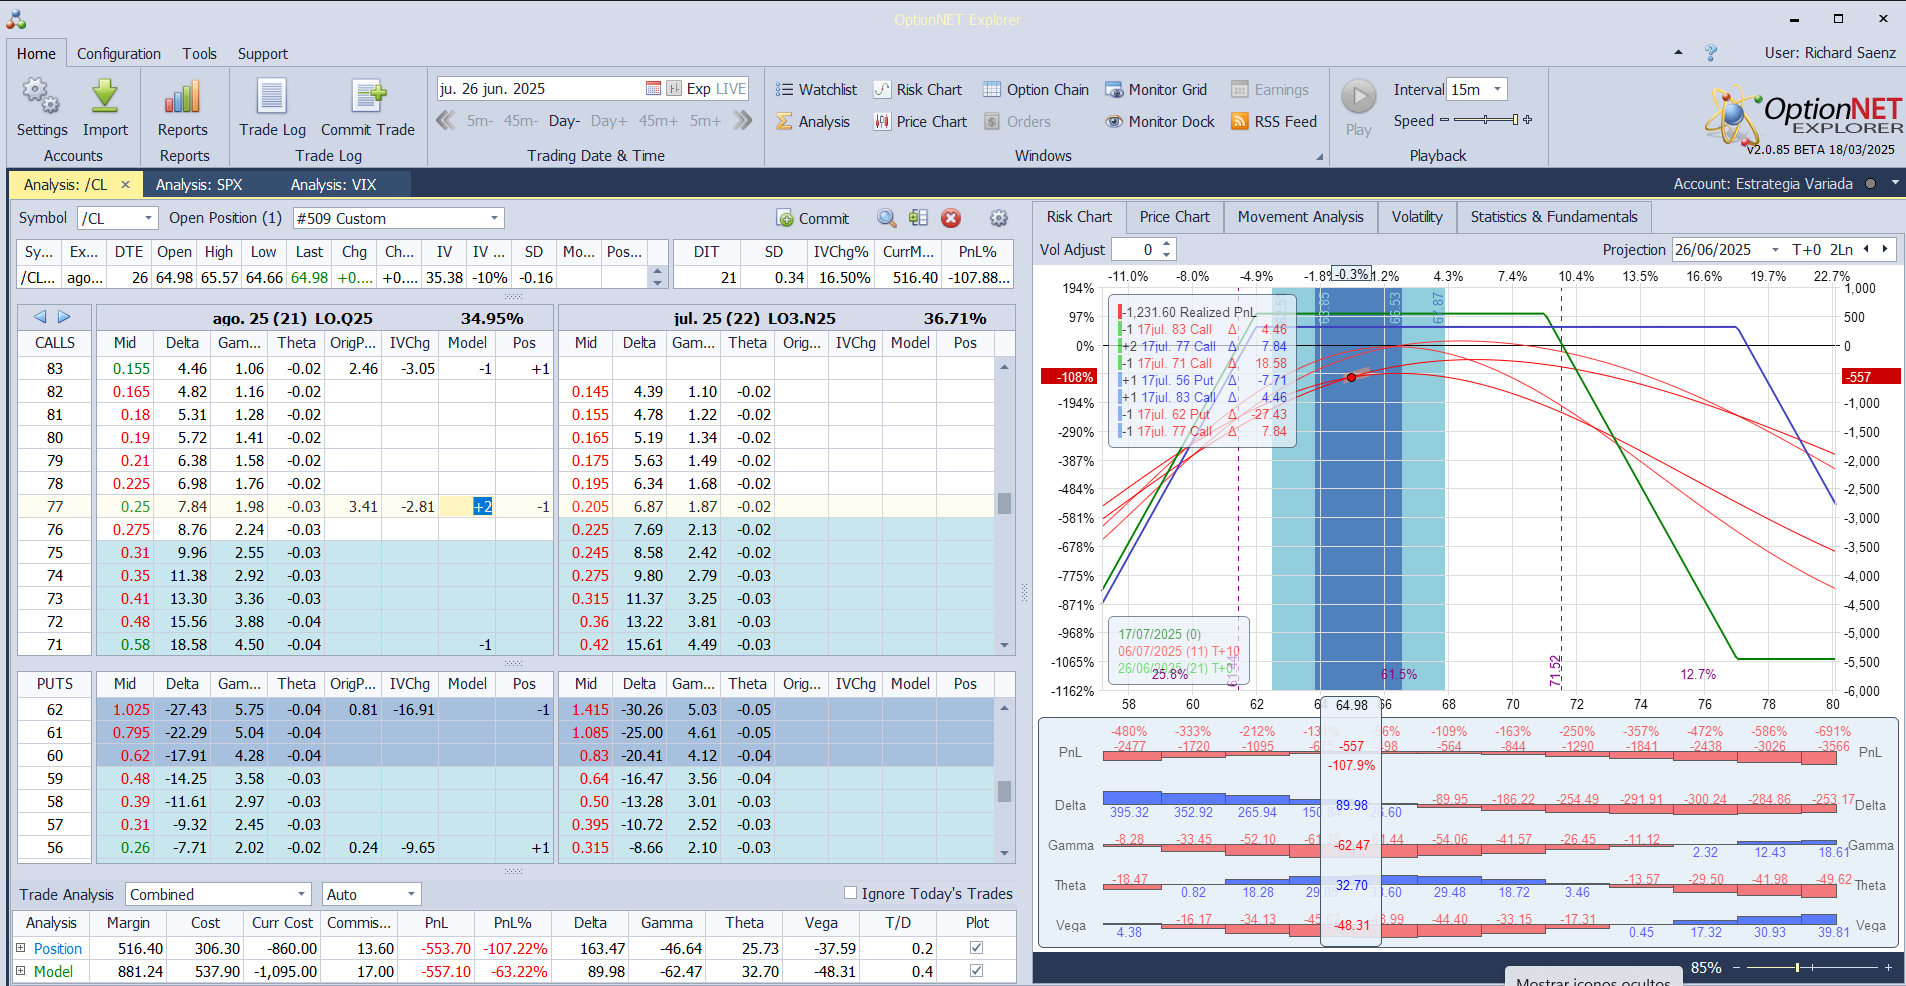This screenshot has width=1906, height=986.
Task: Click the red delete position icon
Action: coord(951,218)
